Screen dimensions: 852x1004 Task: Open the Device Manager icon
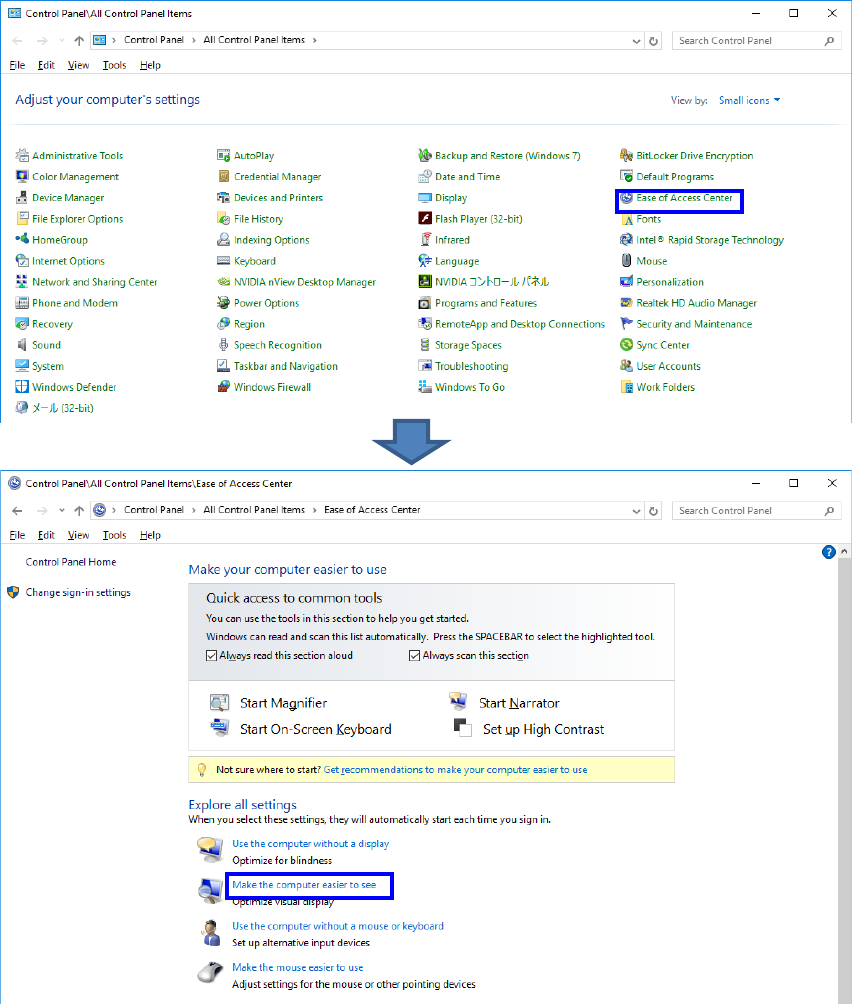tap(22, 197)
